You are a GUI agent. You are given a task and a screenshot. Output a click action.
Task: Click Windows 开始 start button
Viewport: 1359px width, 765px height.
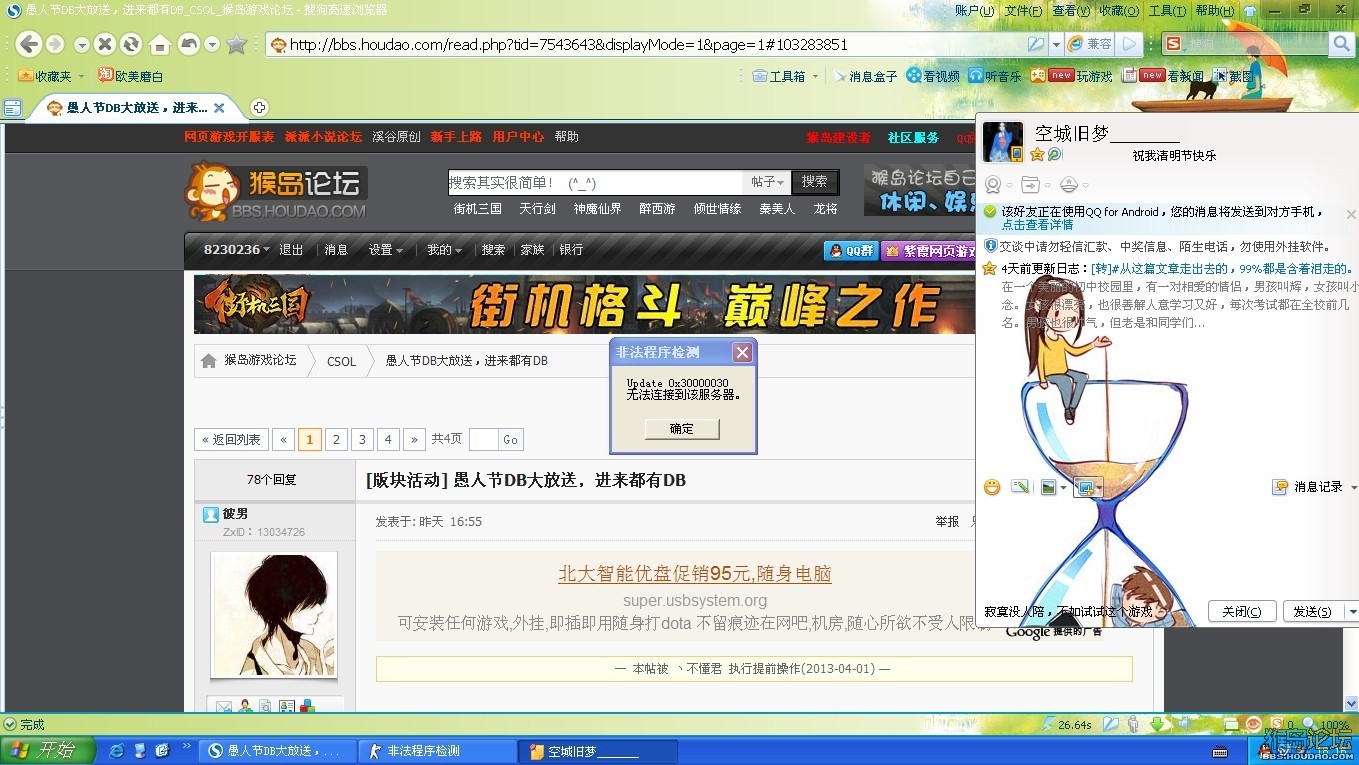click(48, 750)
